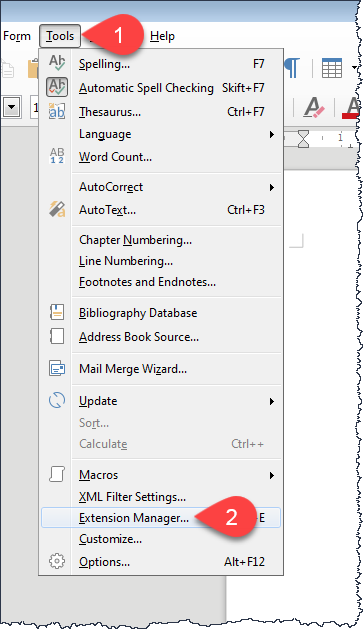Expand the AutoCorrect submenu
Image resolution: width=363 pixels, height=629 pixels.
tap(161, 187)
